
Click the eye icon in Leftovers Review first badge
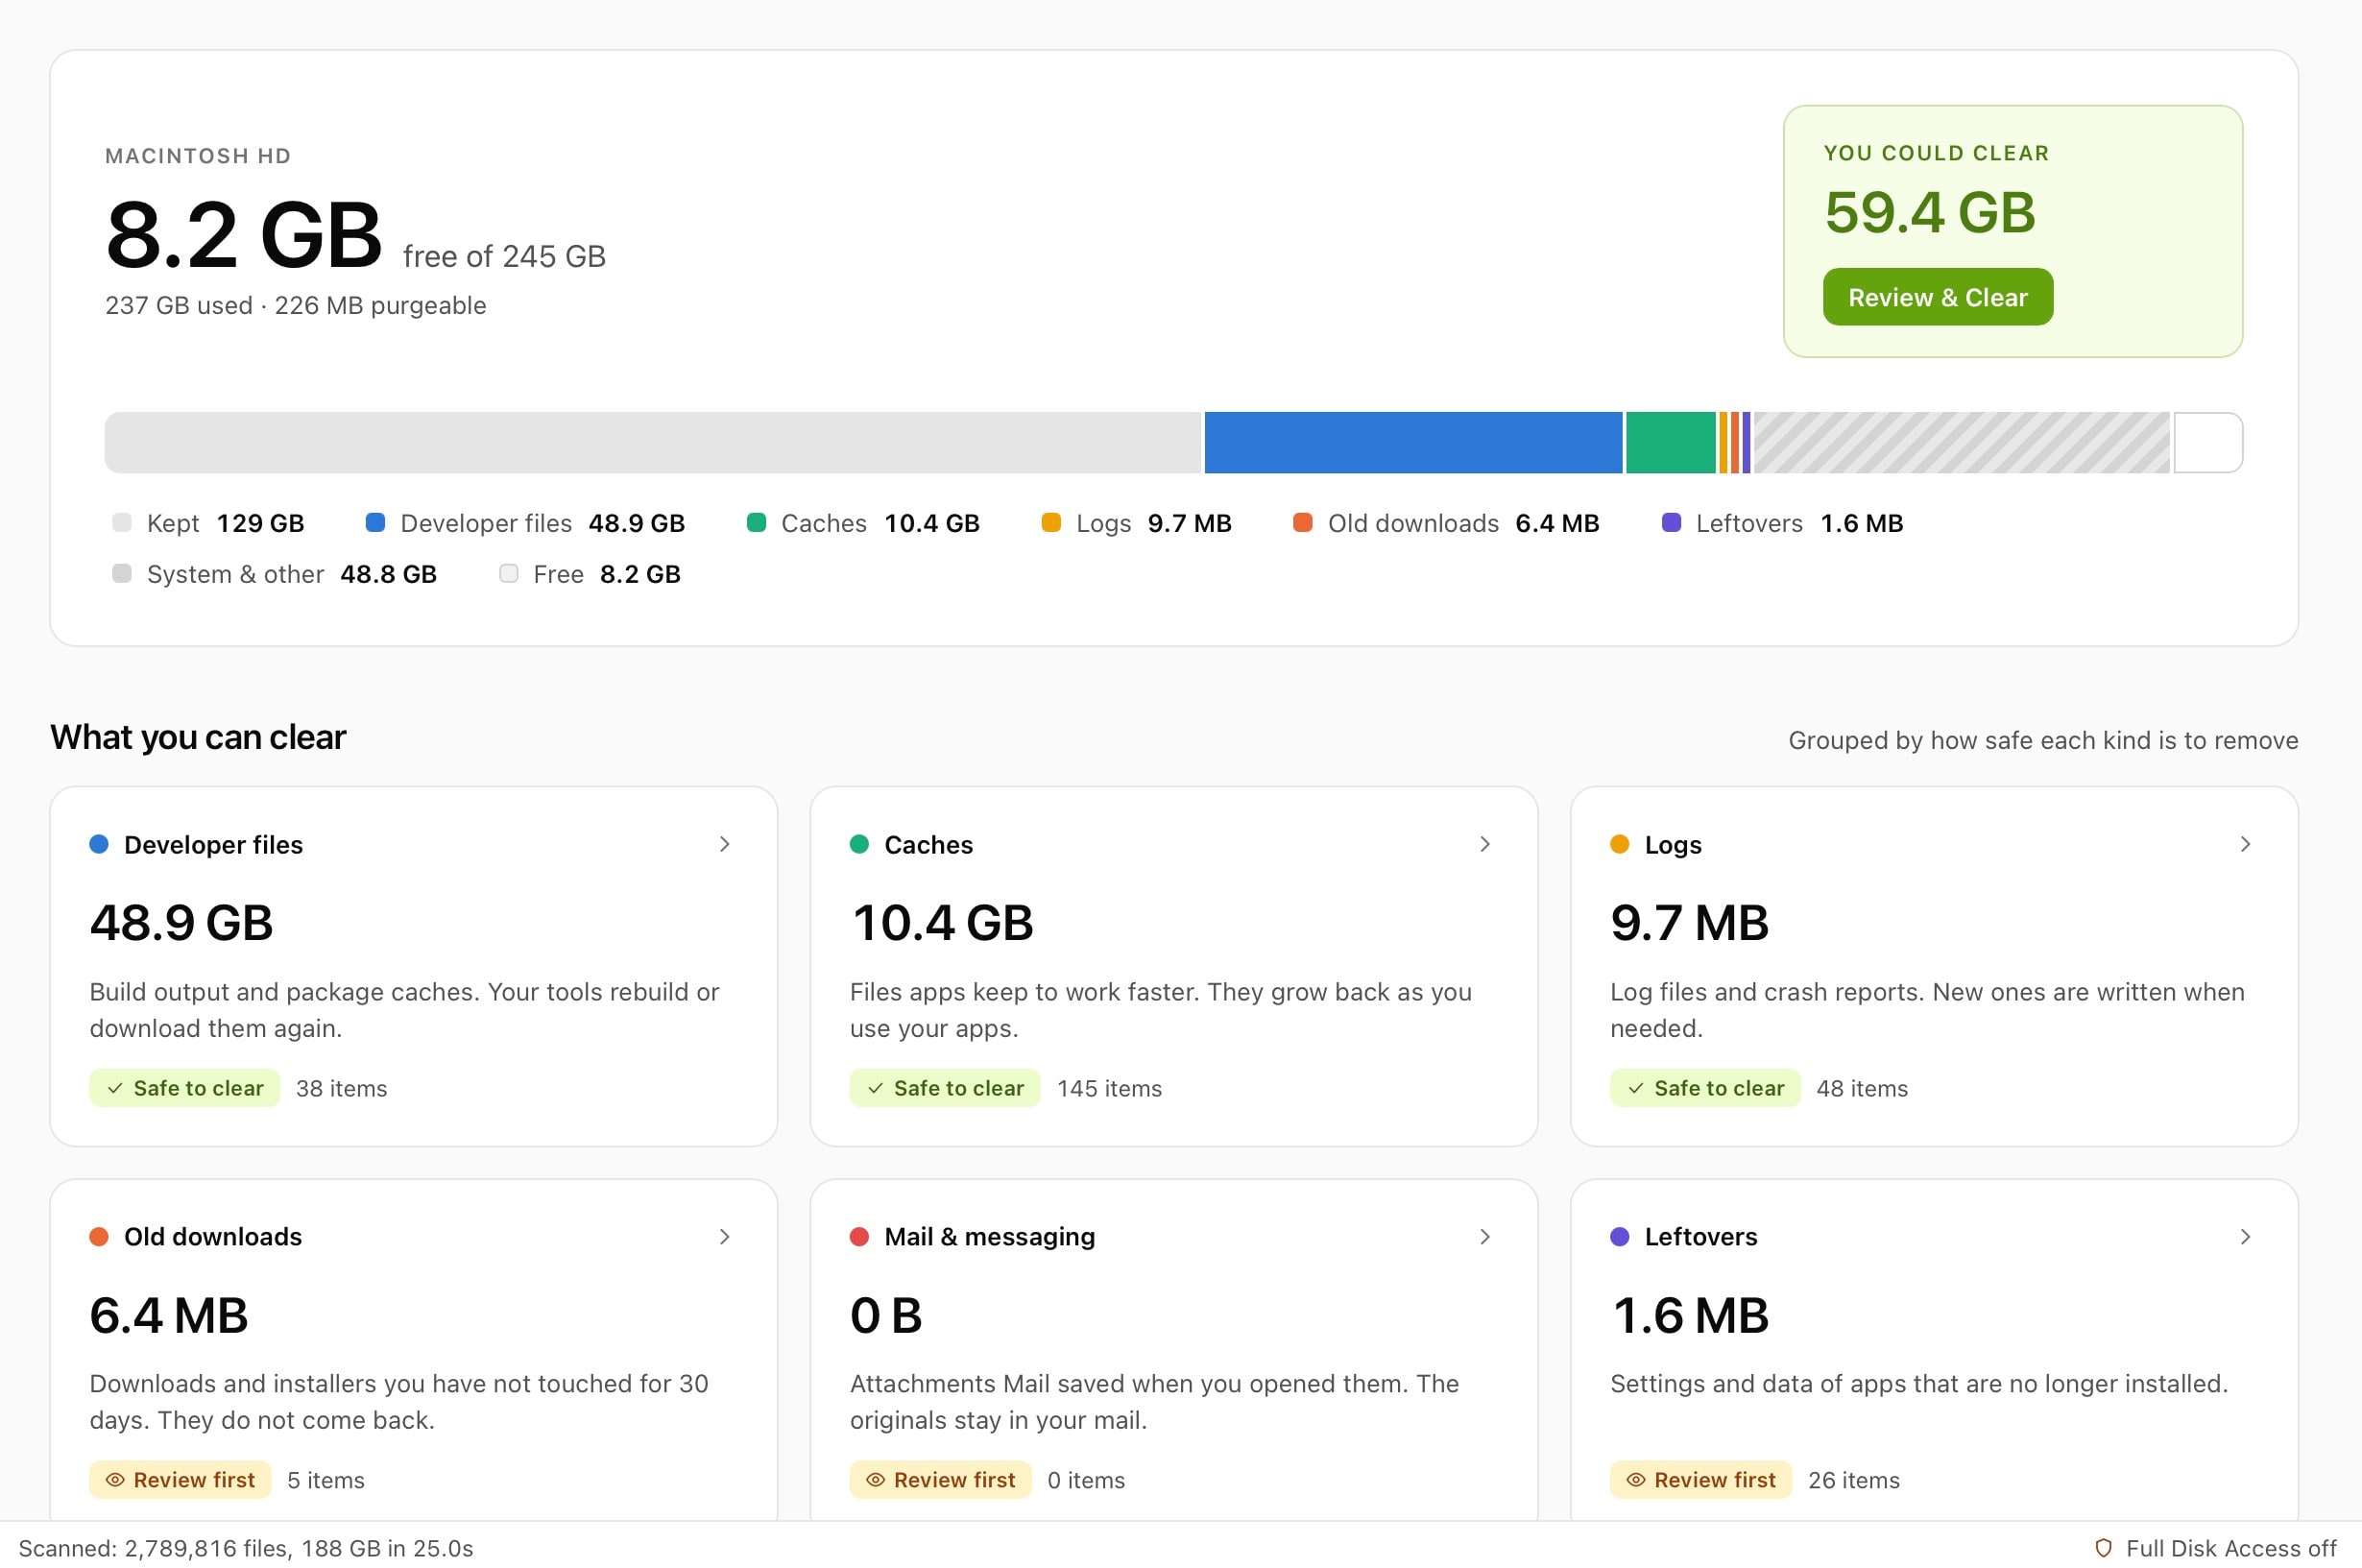[x=1635, y=1480]
